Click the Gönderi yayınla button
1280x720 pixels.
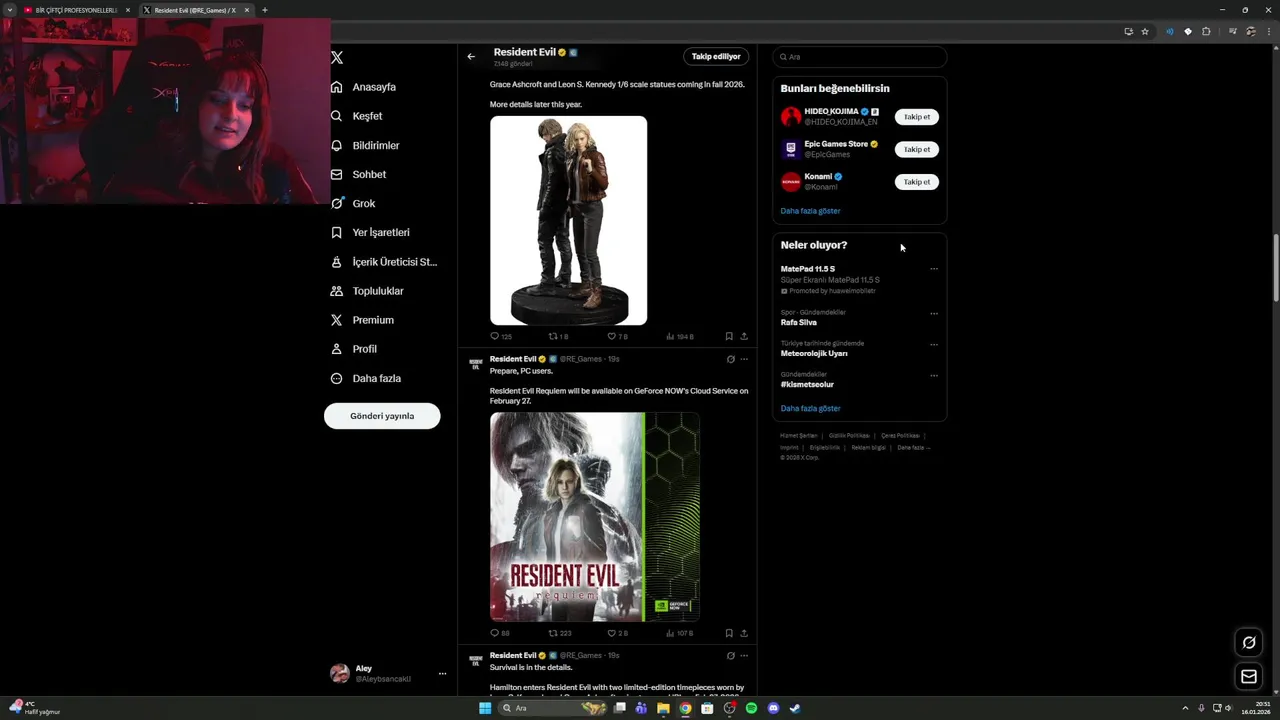[x=382, y=416]
